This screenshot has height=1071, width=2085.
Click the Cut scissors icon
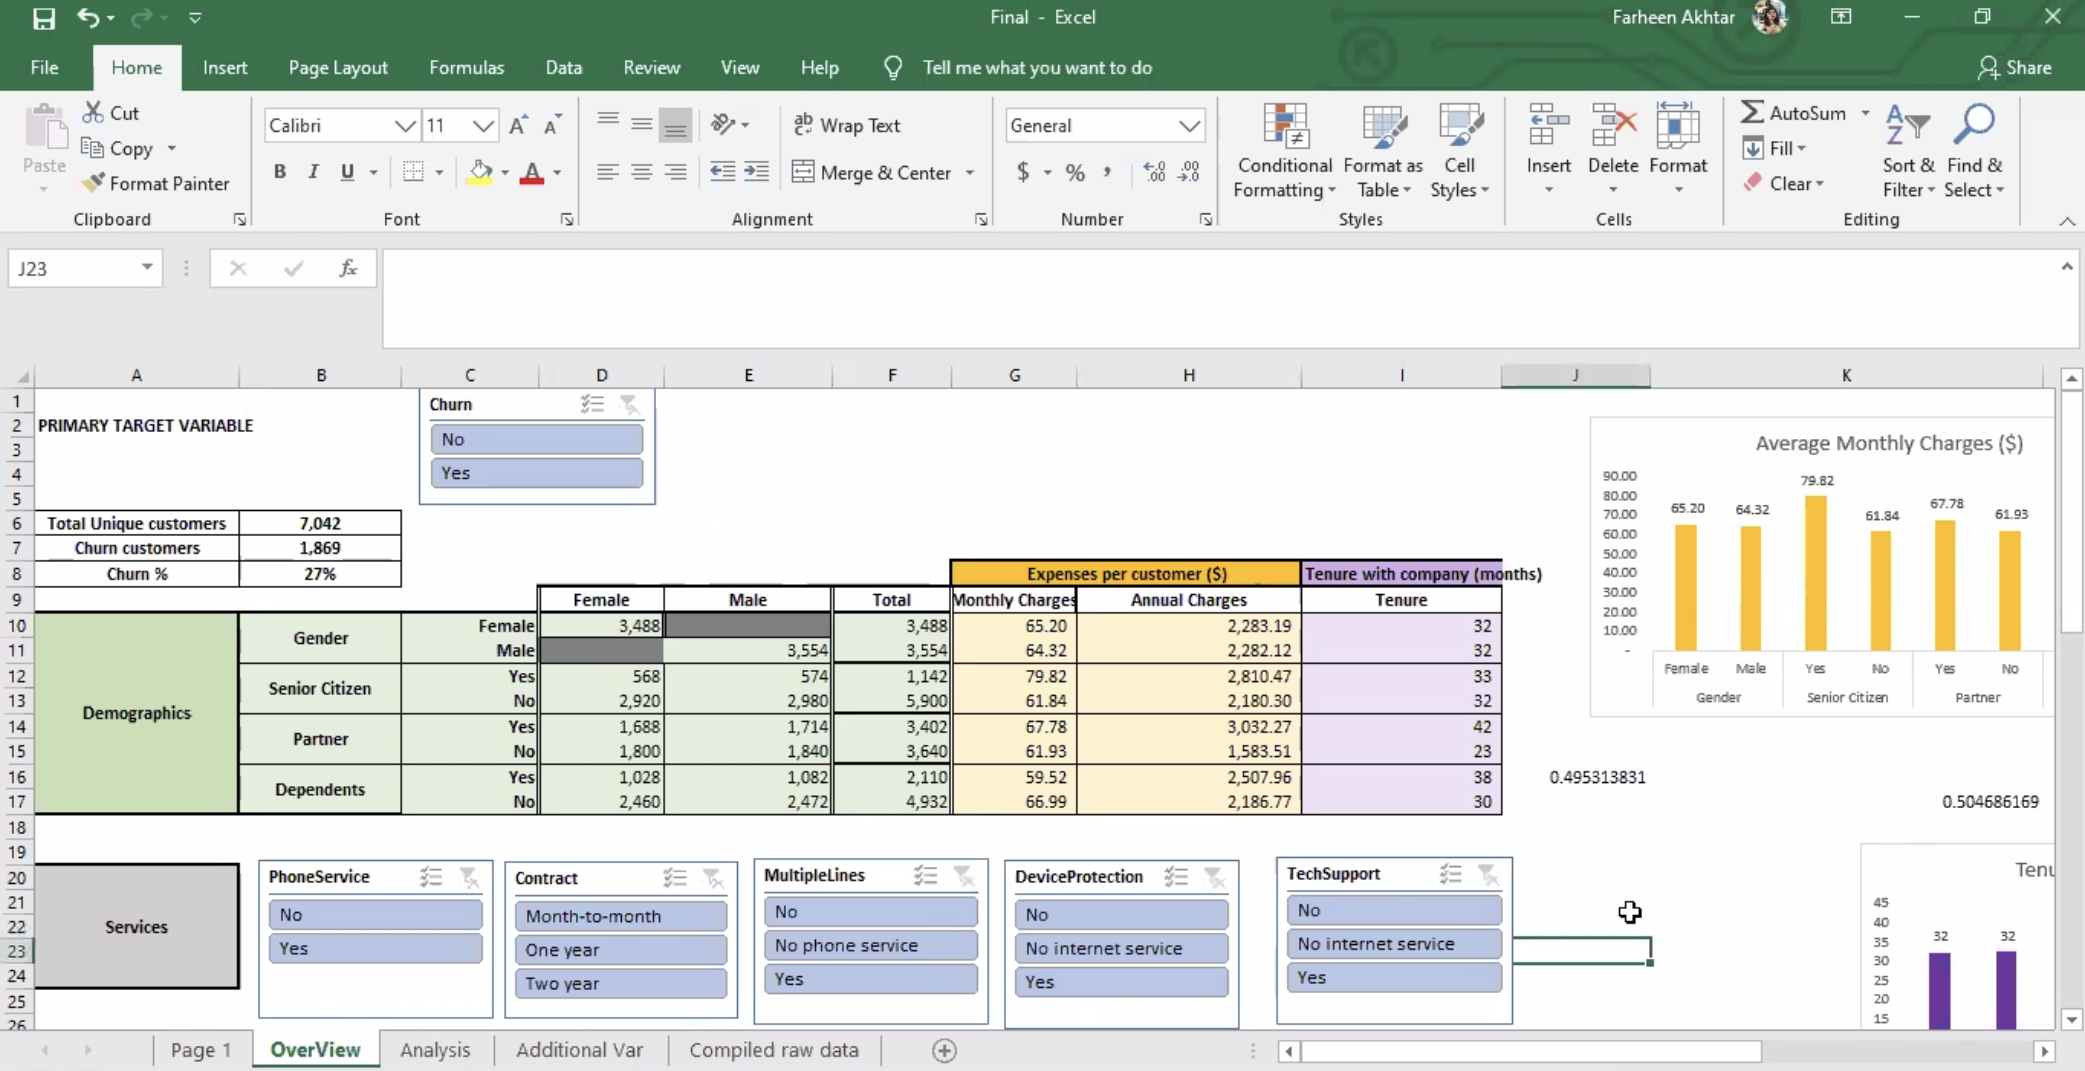tap(93, 112)
